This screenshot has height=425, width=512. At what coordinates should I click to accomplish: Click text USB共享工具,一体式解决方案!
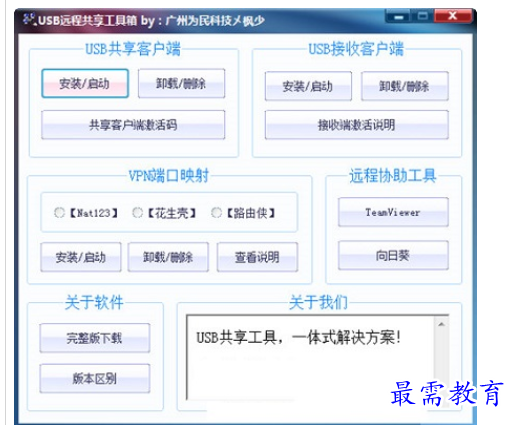(x=299, y=337)
